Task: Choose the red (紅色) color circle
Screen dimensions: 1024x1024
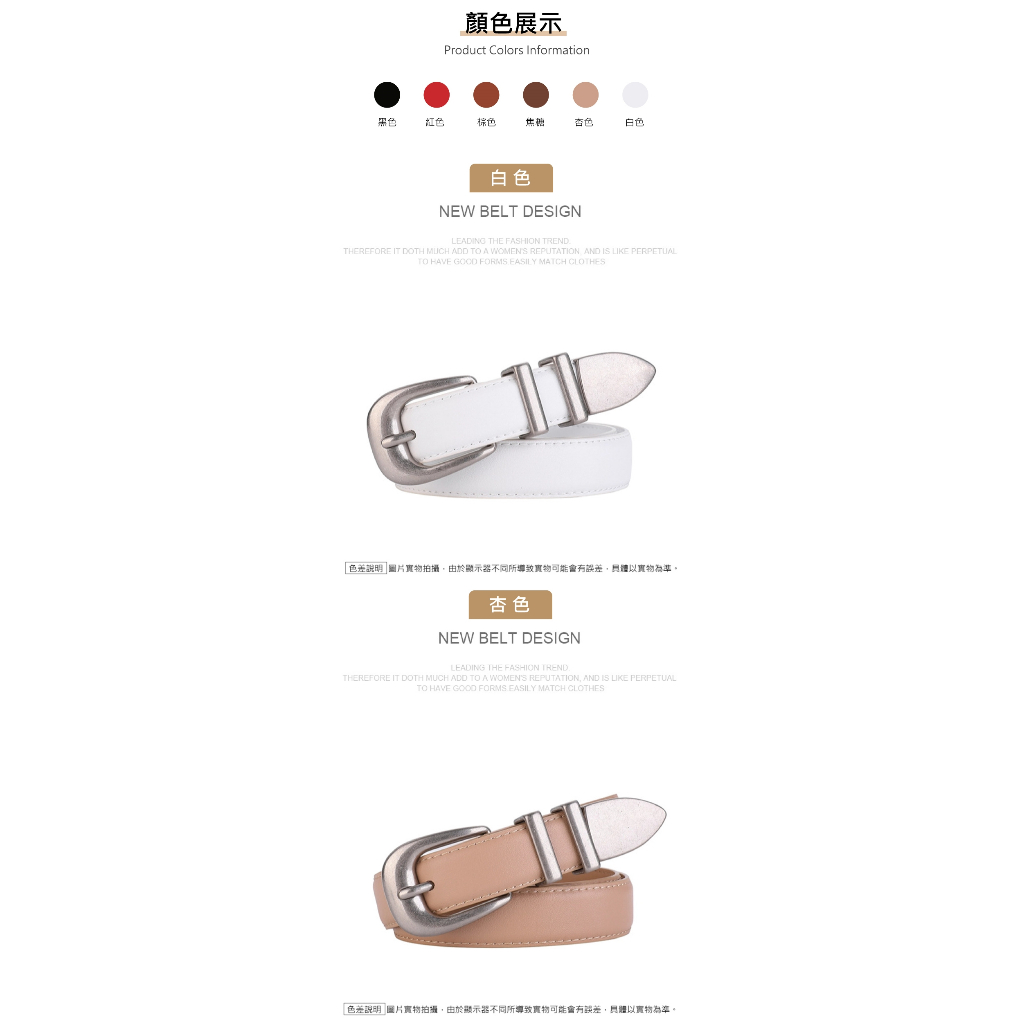Action: 436,95
